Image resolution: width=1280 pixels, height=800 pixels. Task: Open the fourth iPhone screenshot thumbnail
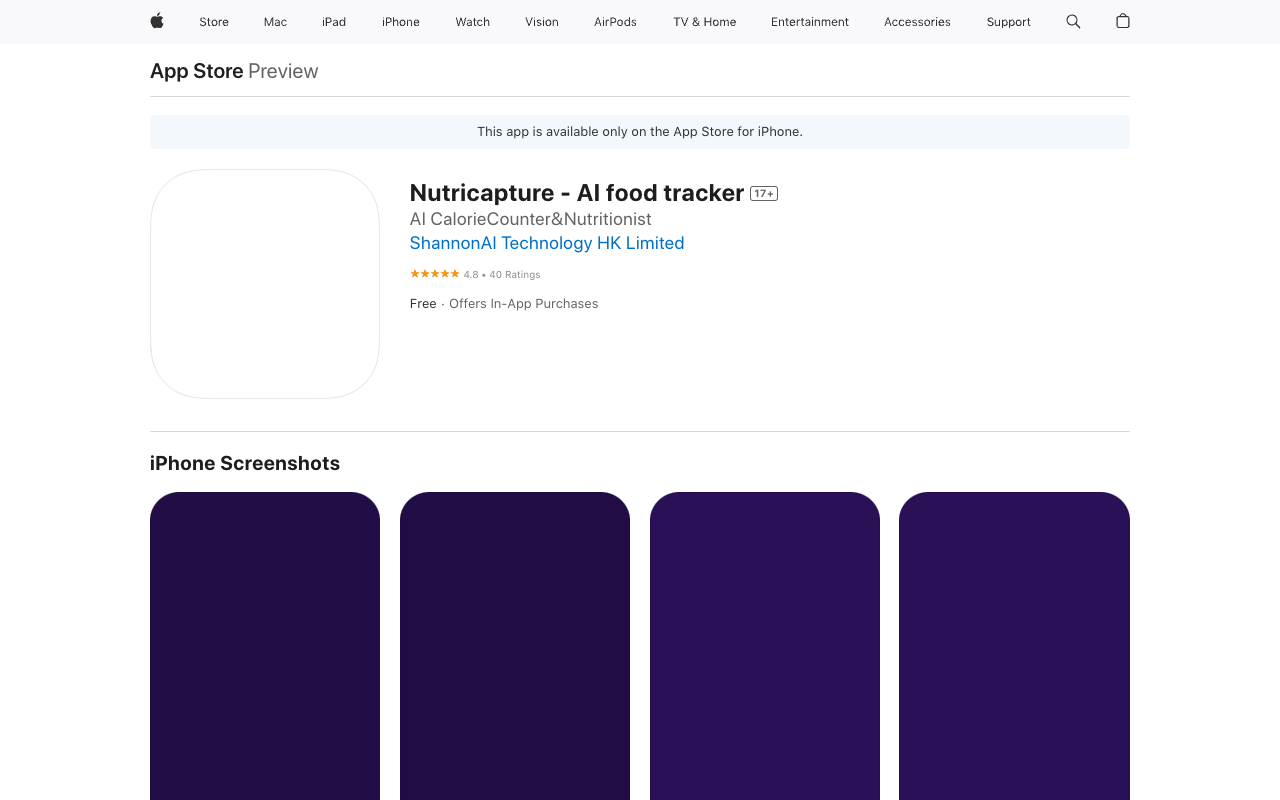point(1014,646)
